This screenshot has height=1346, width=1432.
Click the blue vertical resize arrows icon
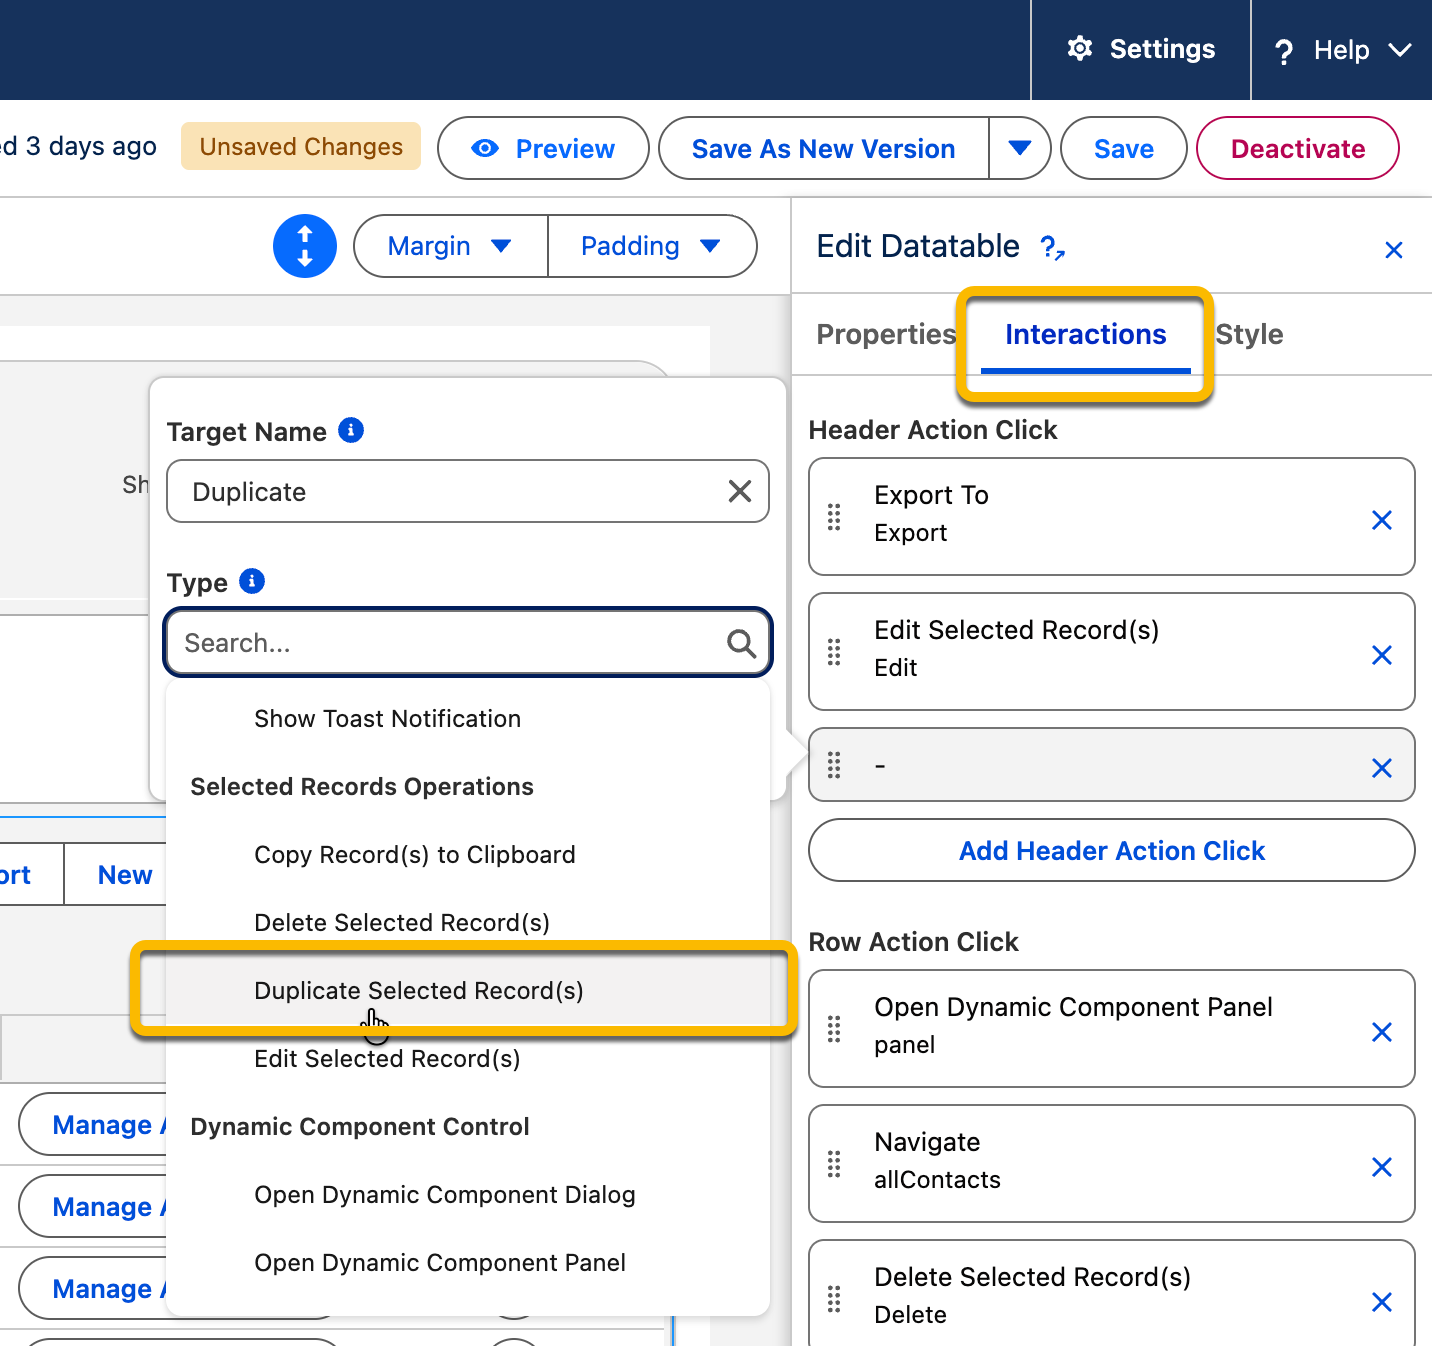click(x=305, y=246)
